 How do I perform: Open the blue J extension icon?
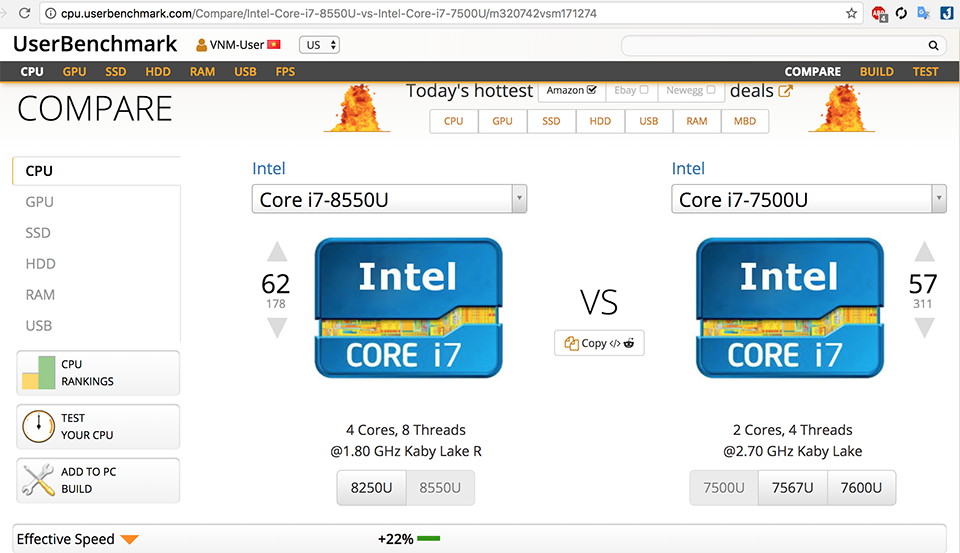tap(947, 13)
